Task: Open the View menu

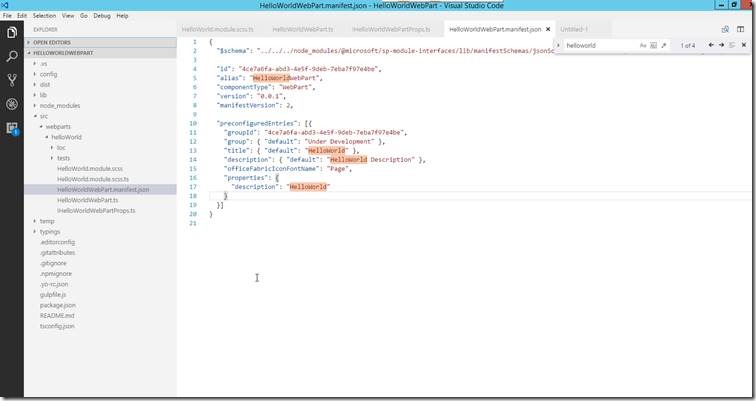Action: (68, 15)
